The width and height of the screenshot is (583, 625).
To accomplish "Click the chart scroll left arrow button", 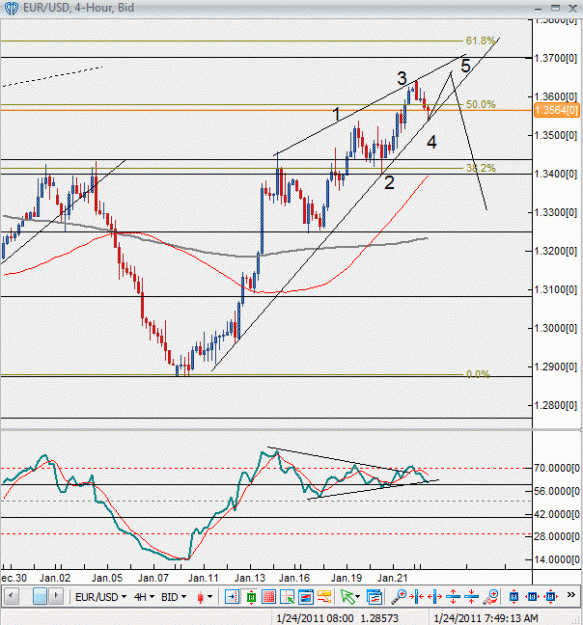I will [x=11, y=596].
